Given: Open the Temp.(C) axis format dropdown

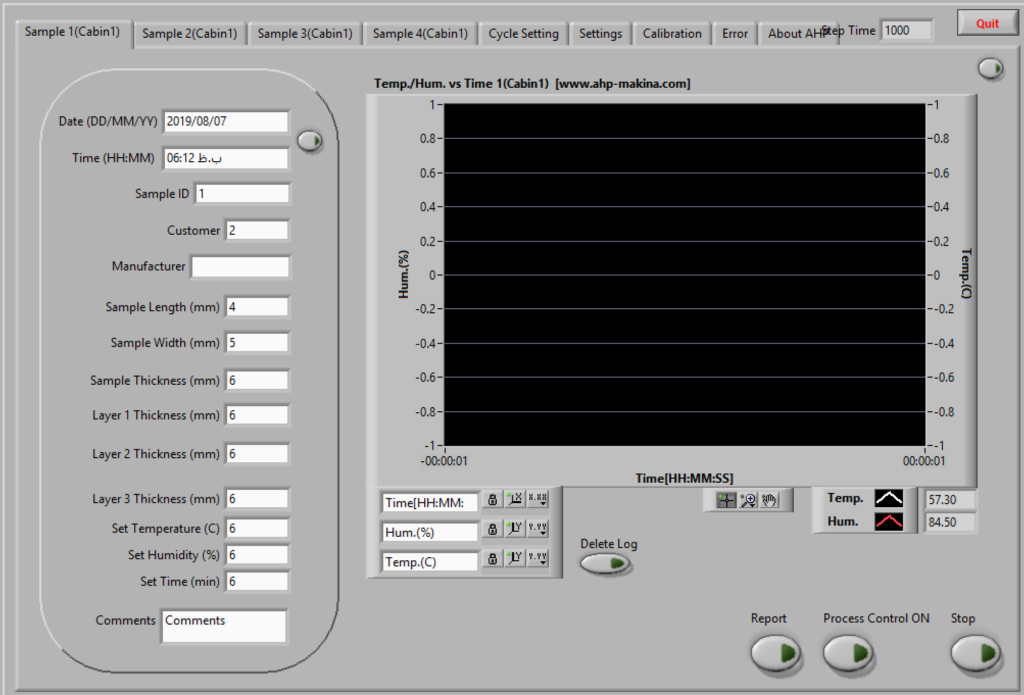Looking at the screenshot, I should click(x=538, y=560).
